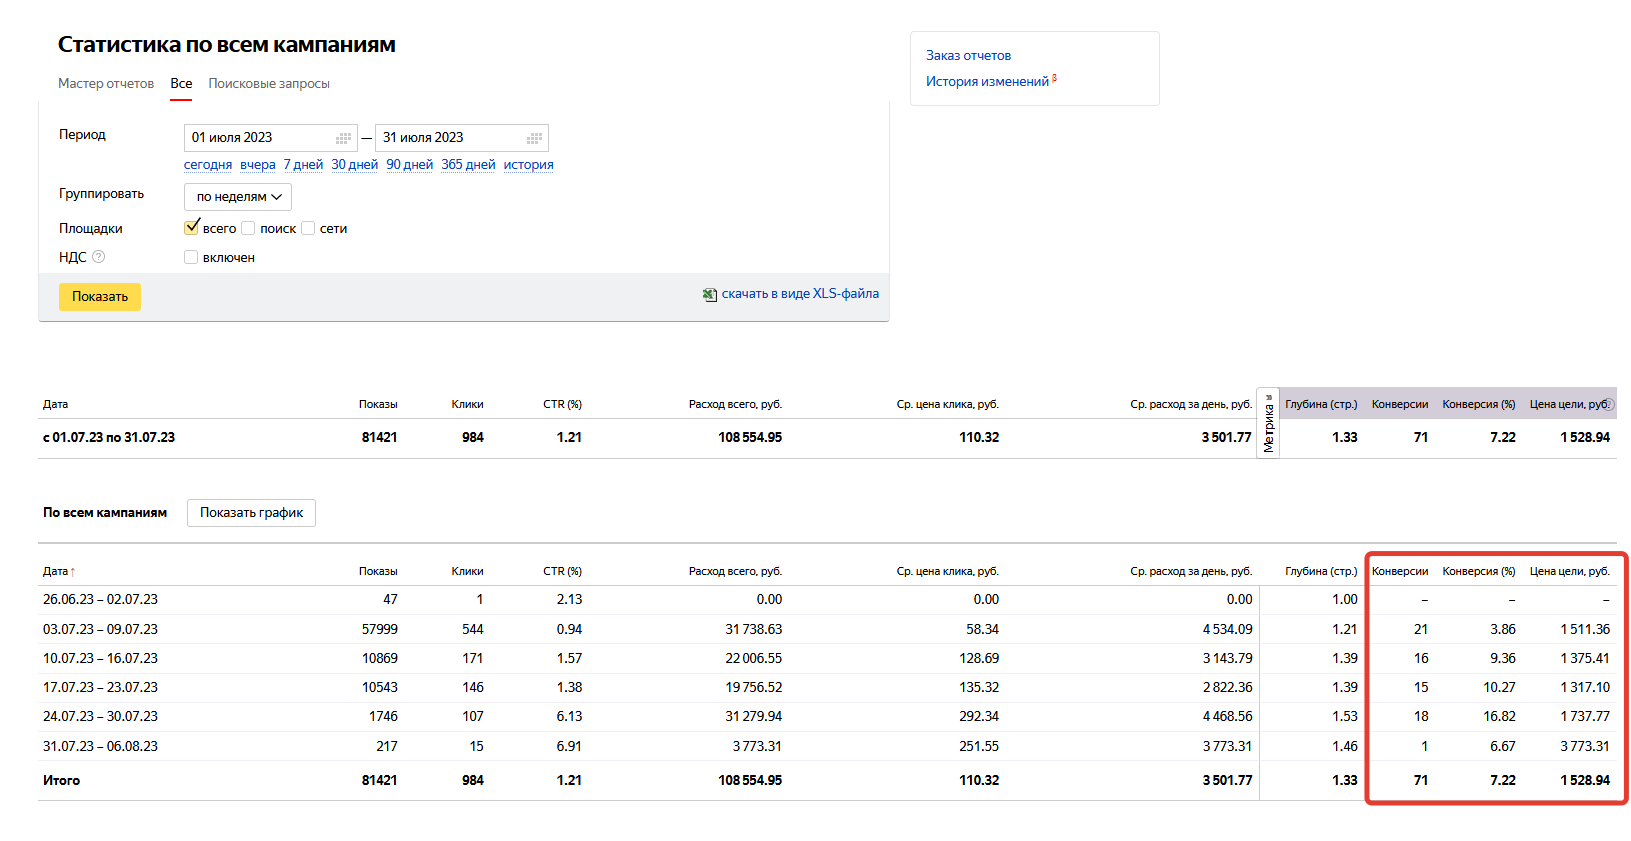Click the НДС help question mark icon
Screen dimensions: 1631x841
pos(98,257)
